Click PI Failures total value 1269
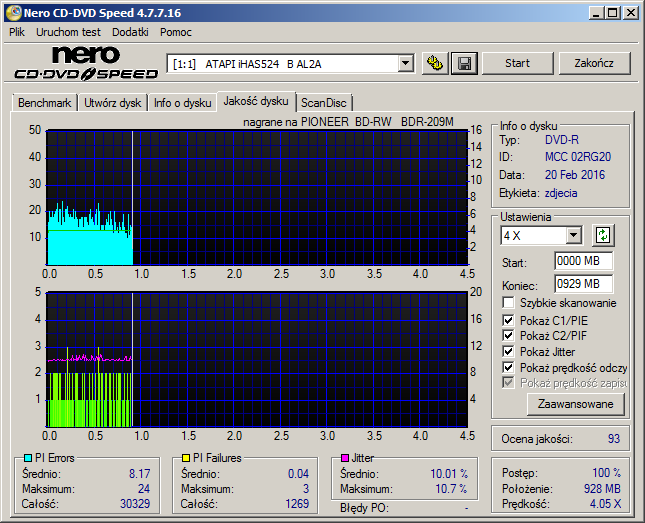 coord(297,504)
